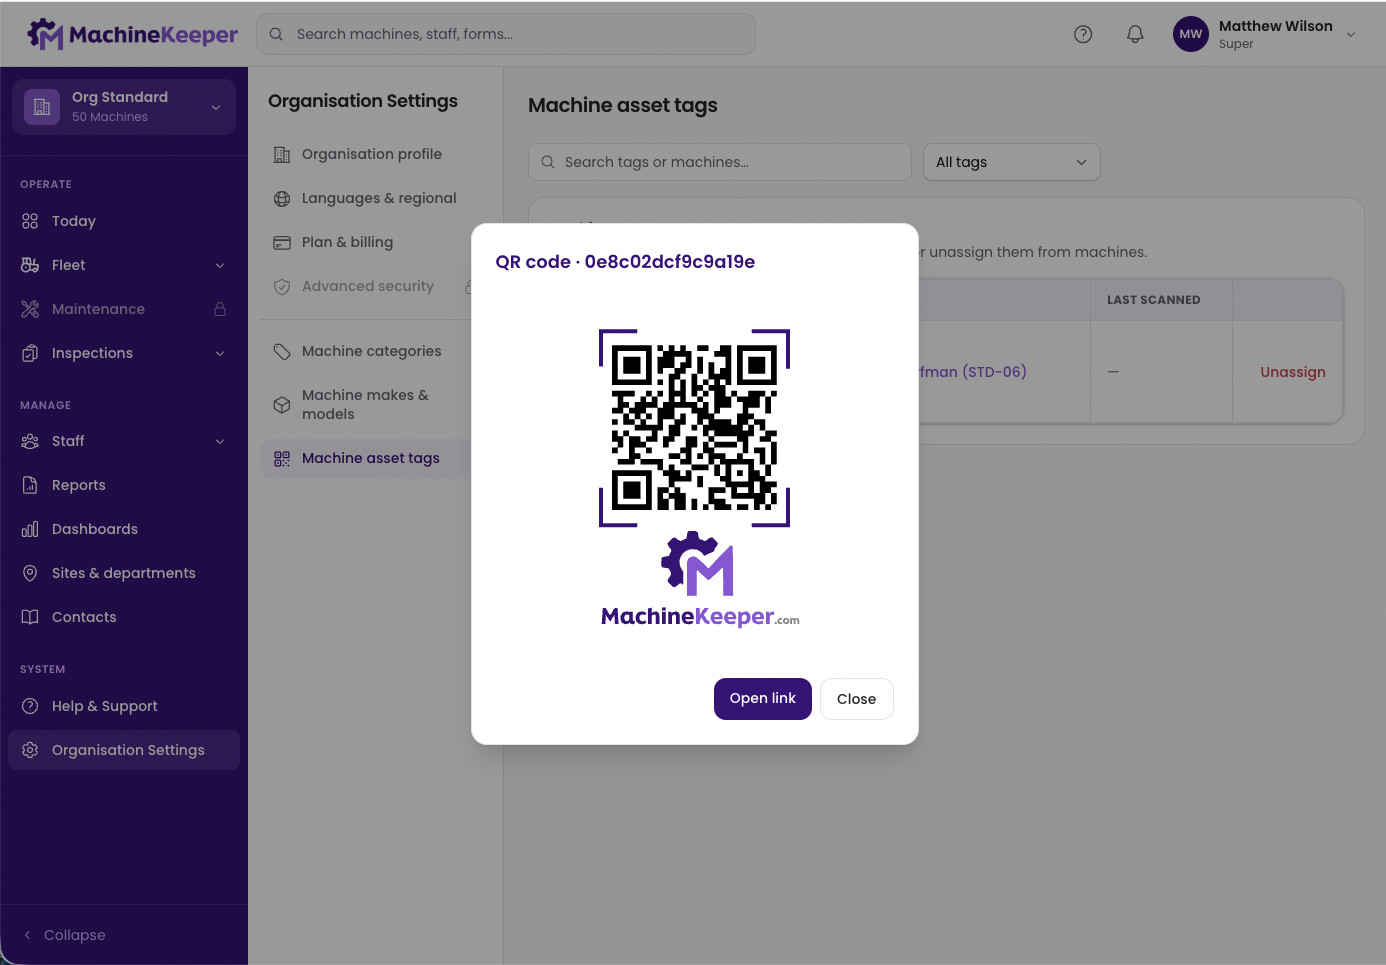The width and height of the screenshot is (1386, 965).
Task: Click the Maintenance tools icon
Action: coord(30,309)
